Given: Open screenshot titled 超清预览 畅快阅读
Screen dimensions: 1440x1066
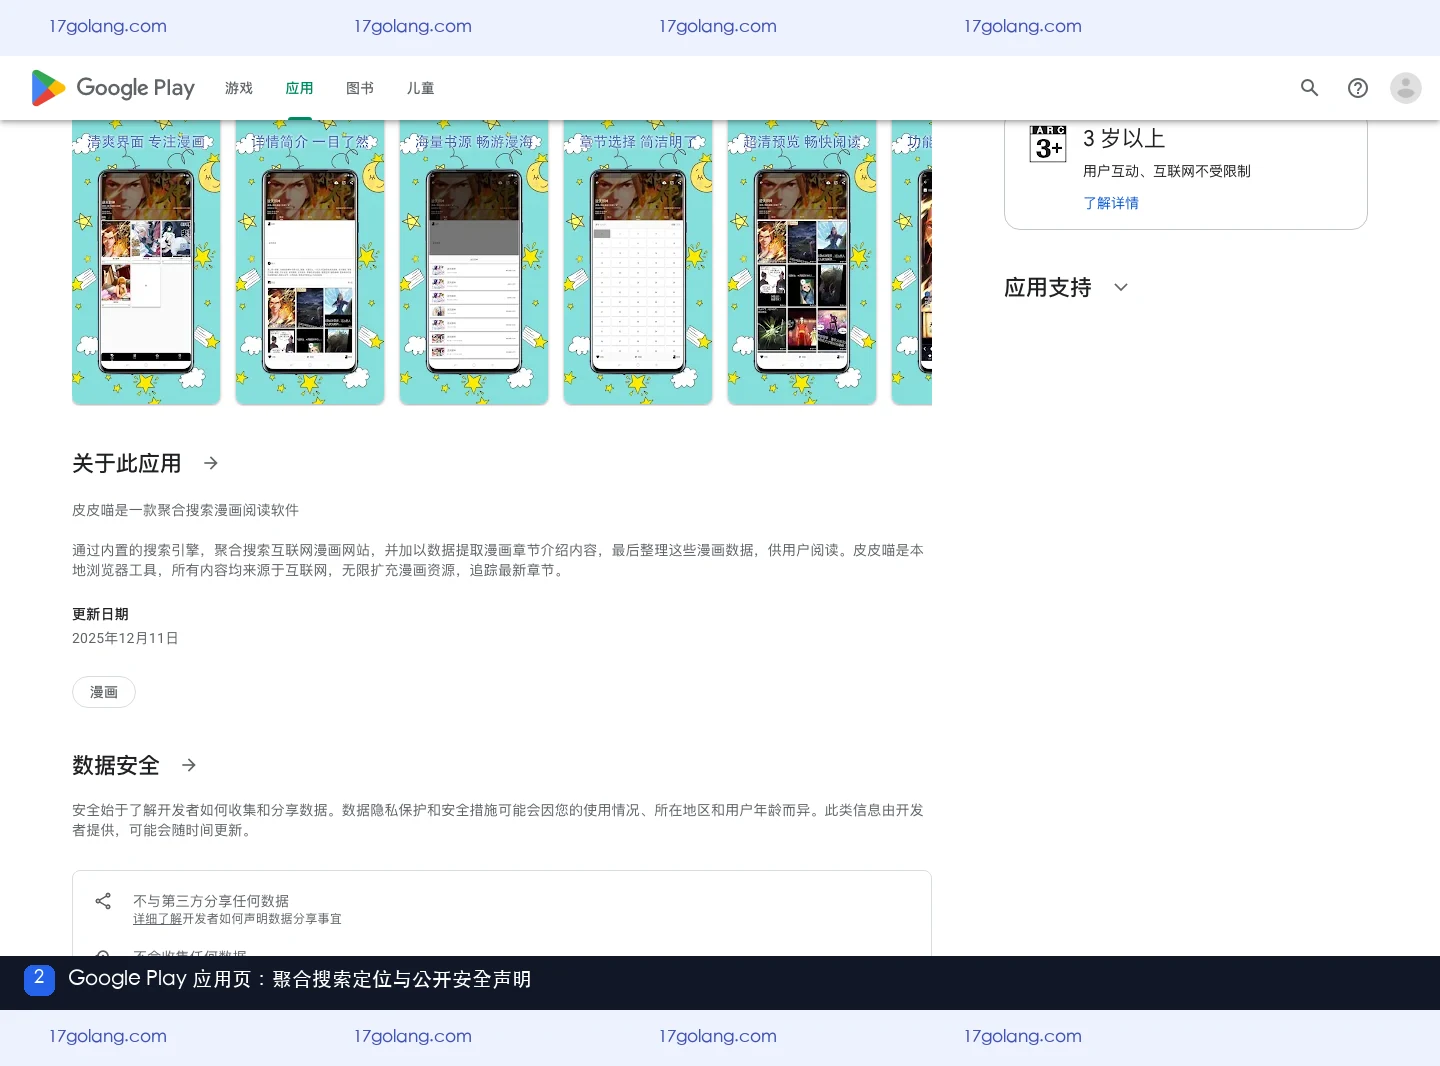Looking at the screenshot, I should (802, 263).
